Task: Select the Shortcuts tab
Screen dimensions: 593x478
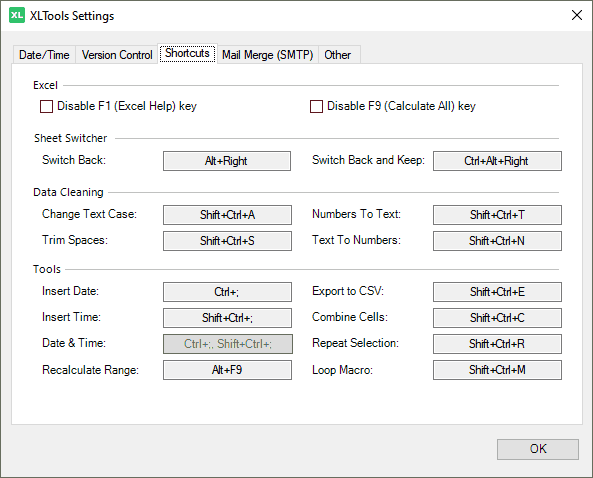Action: click(x=187, y=53)
